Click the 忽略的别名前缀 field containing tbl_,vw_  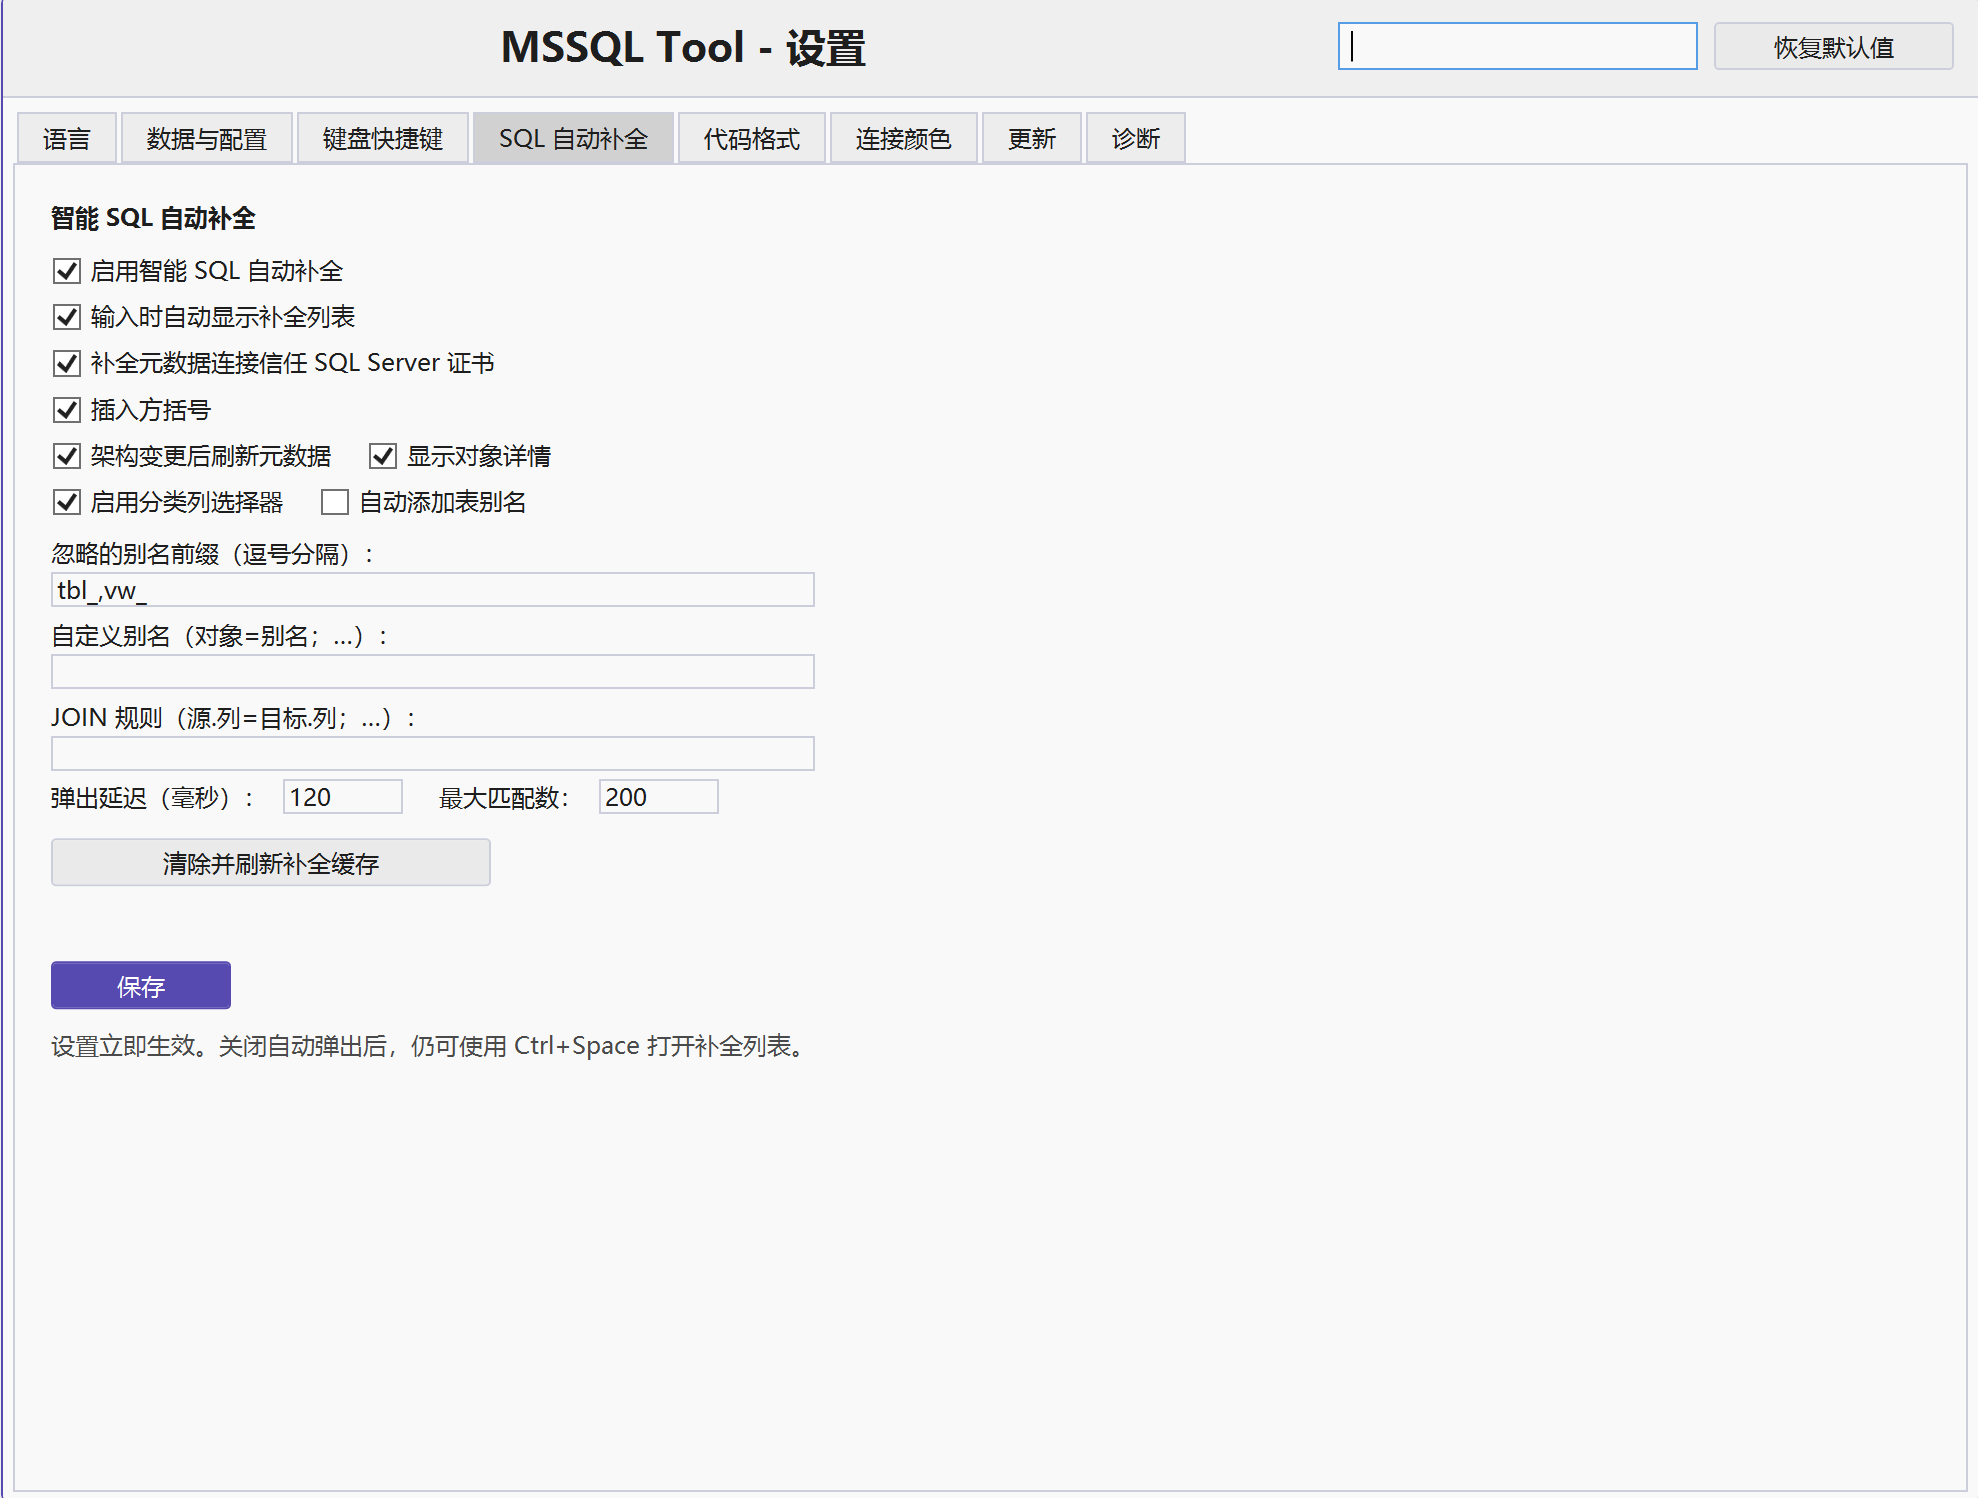point(433,590)
